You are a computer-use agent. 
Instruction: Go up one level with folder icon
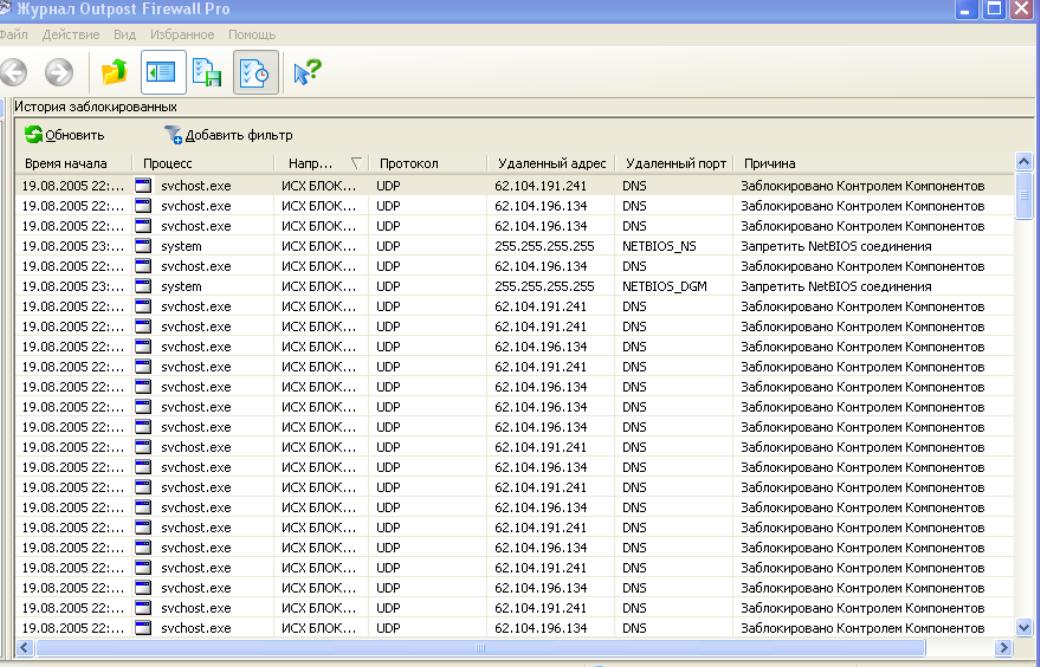tap(115, 72)
